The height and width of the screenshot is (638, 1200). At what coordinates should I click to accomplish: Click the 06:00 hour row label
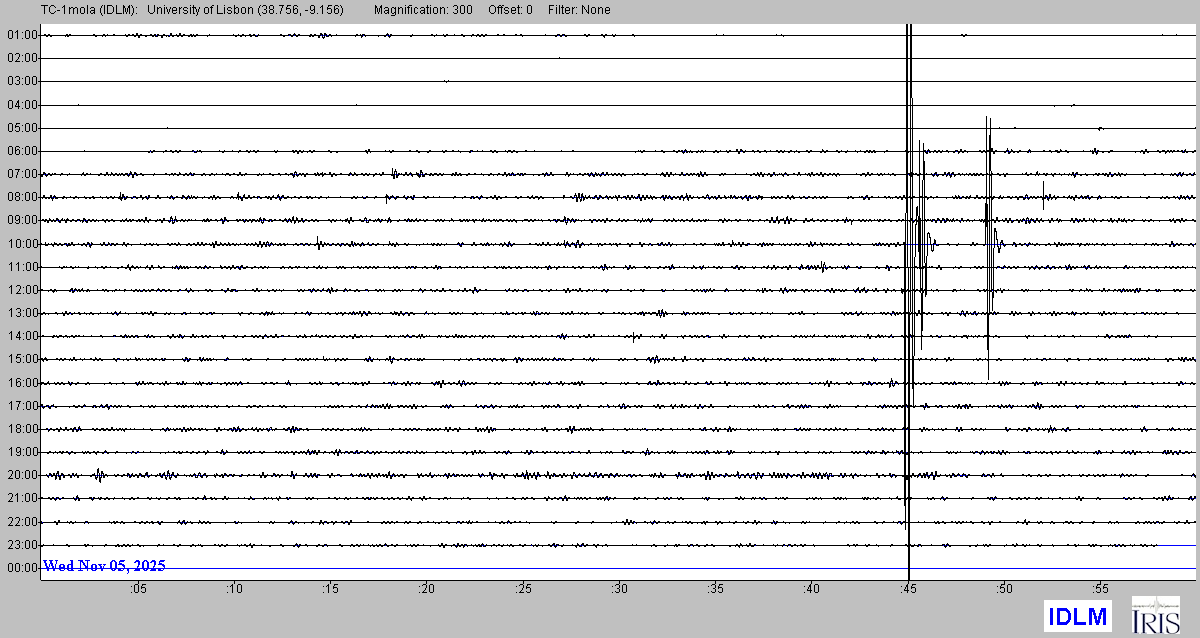click(22, 152)
